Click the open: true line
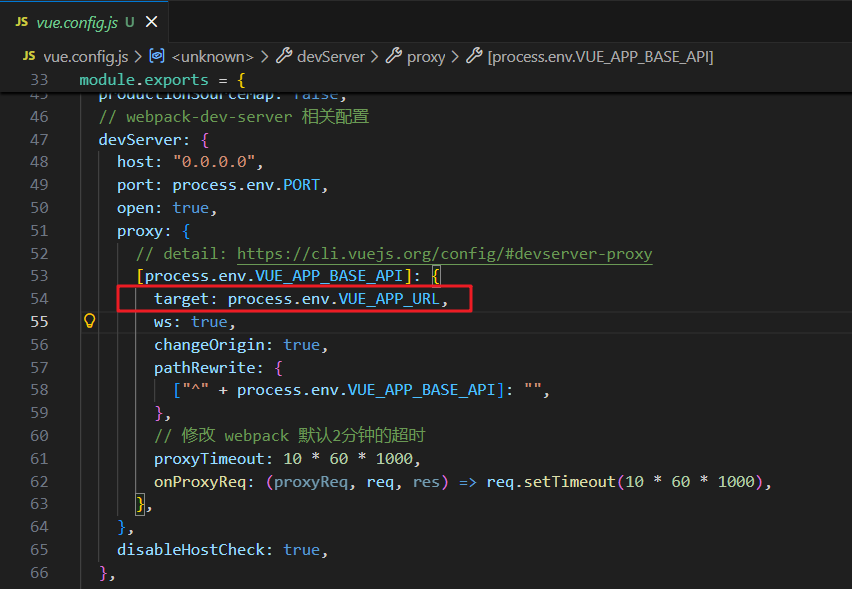852x589 pixels. pos(167,208)
